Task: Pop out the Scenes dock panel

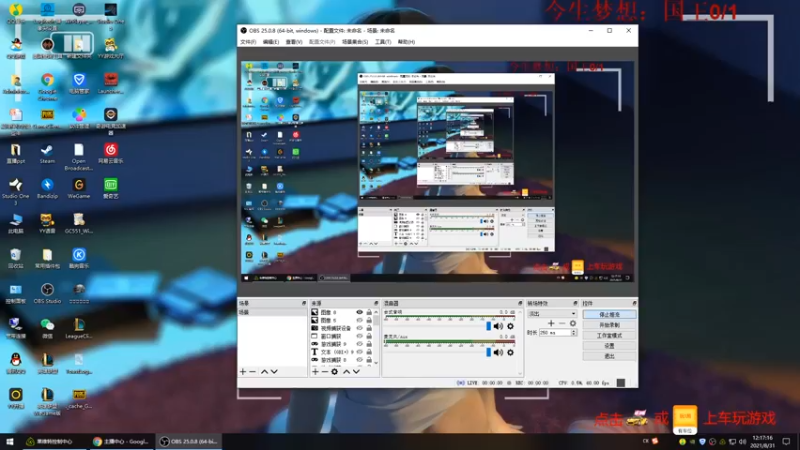Action: coord(304,303)
